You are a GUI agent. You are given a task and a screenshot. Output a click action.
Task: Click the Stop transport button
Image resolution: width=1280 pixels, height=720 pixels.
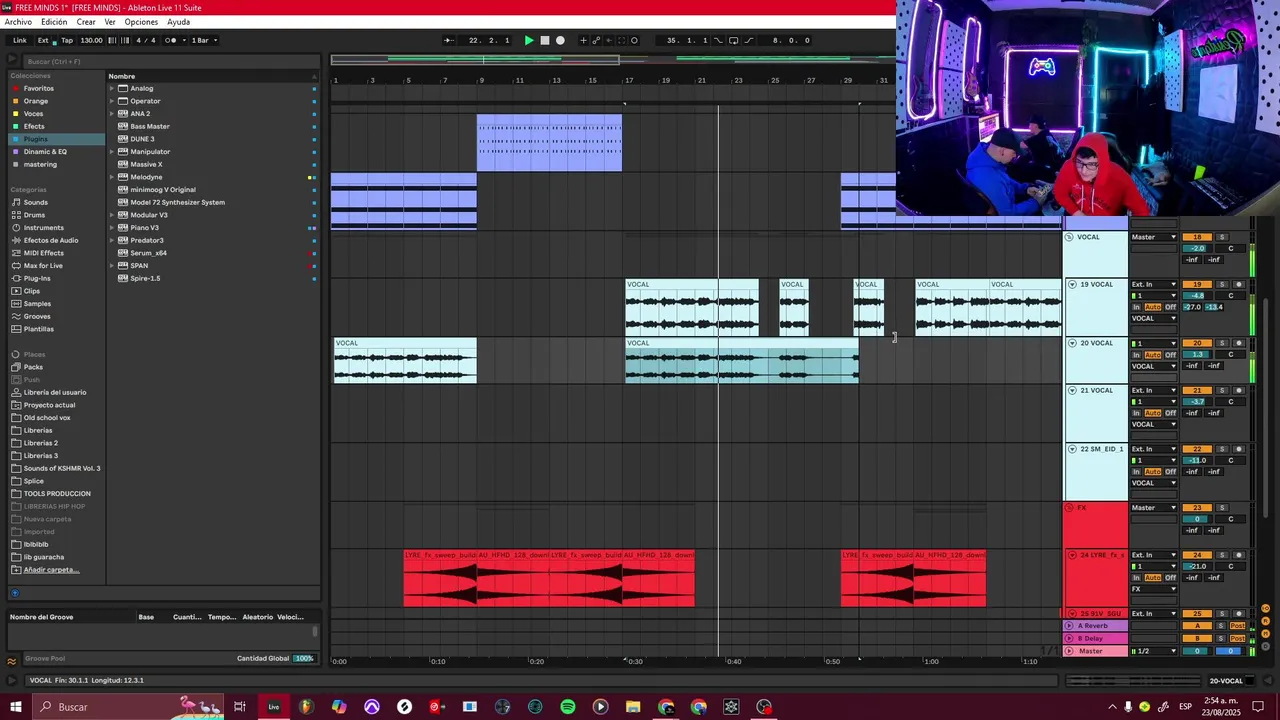click(x=545, y=40)
